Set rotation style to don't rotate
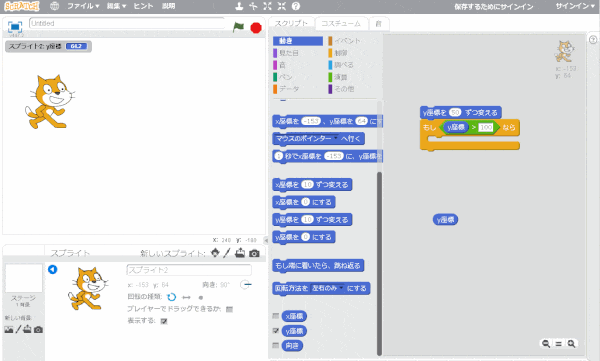Screen dimensions: 600x361 coord(201,297)
